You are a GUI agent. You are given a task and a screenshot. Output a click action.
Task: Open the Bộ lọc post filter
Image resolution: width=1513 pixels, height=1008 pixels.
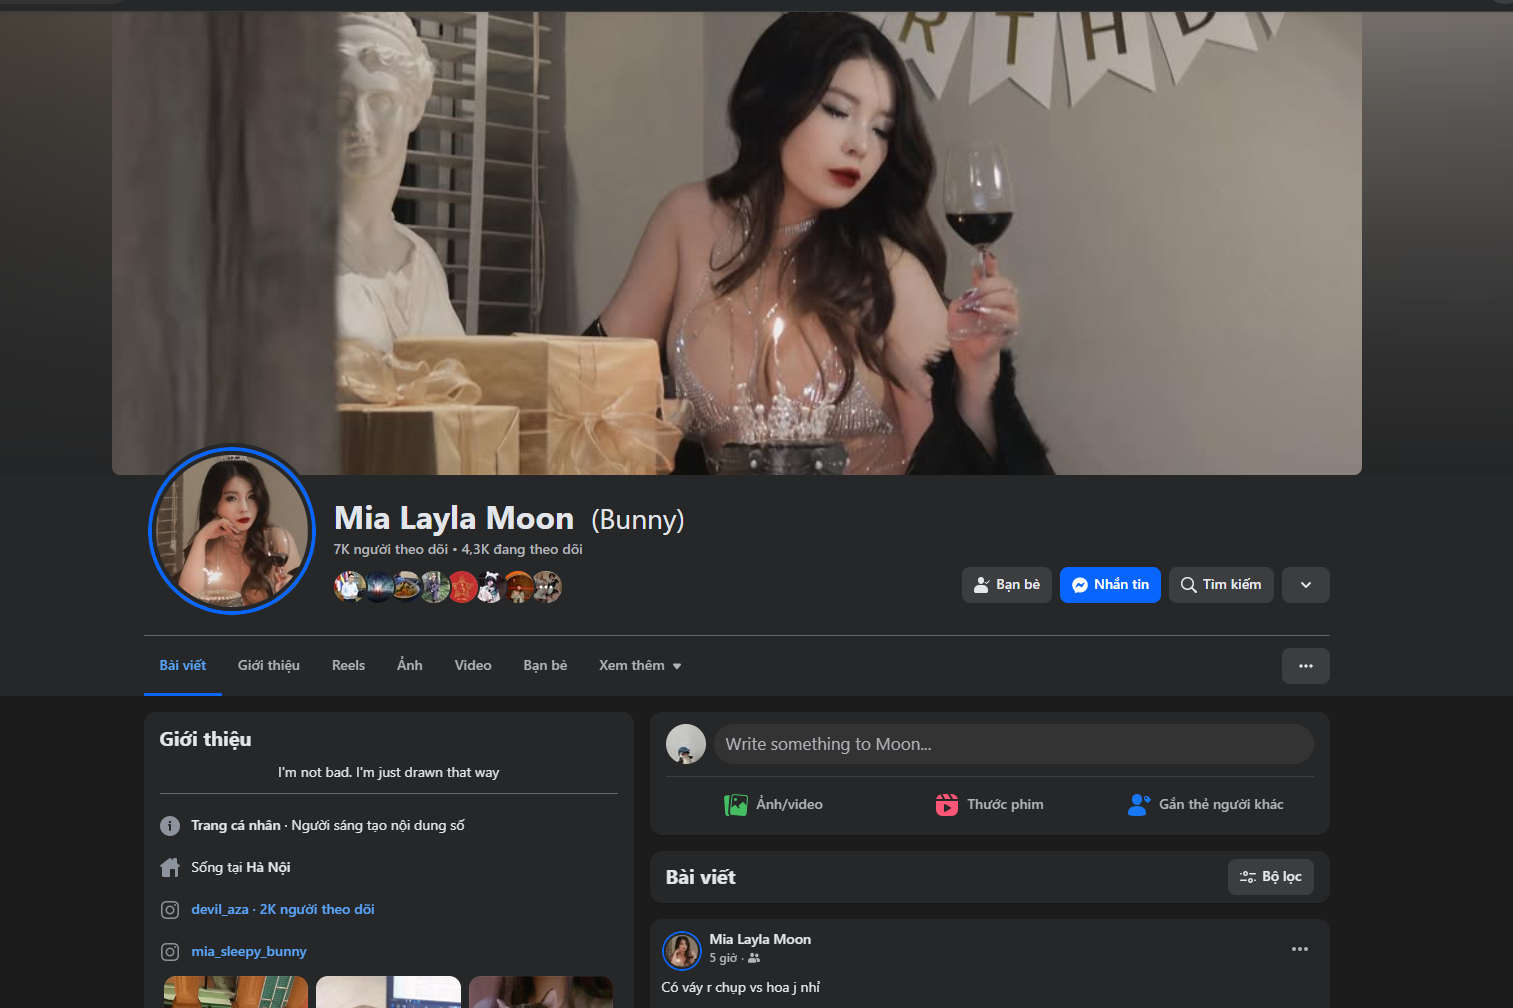(1270, 877)
